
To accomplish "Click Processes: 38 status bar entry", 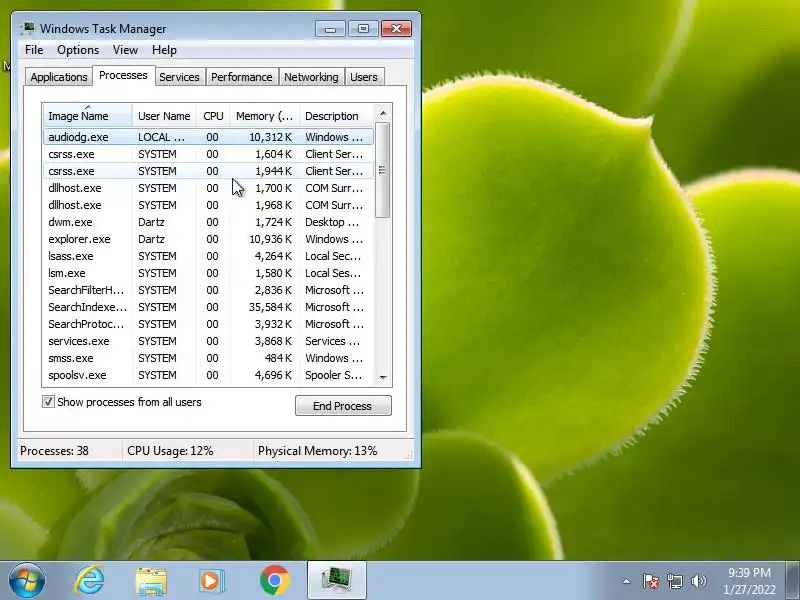I will [55, 451].
